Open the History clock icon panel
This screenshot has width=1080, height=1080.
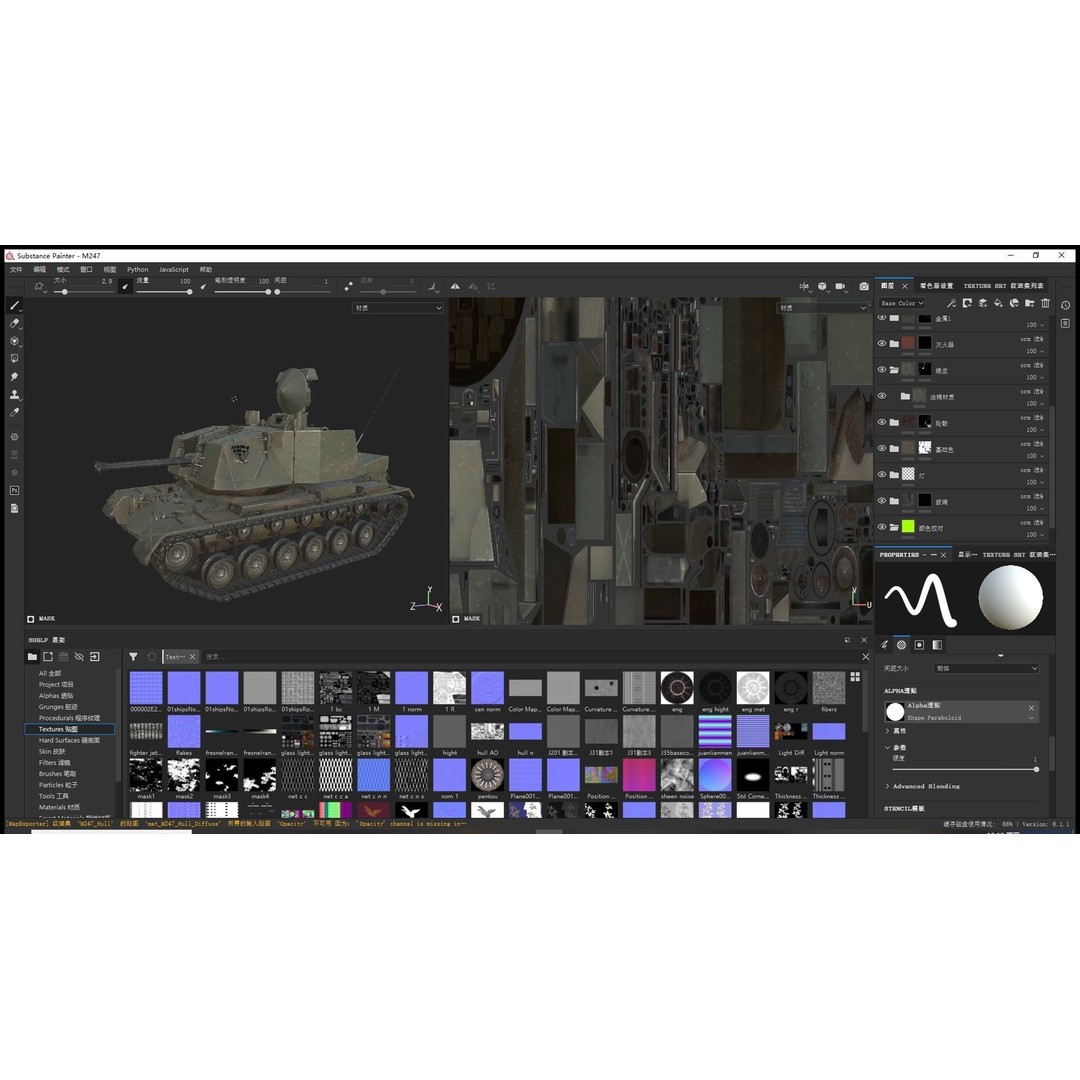click(x=1066, y=305)
